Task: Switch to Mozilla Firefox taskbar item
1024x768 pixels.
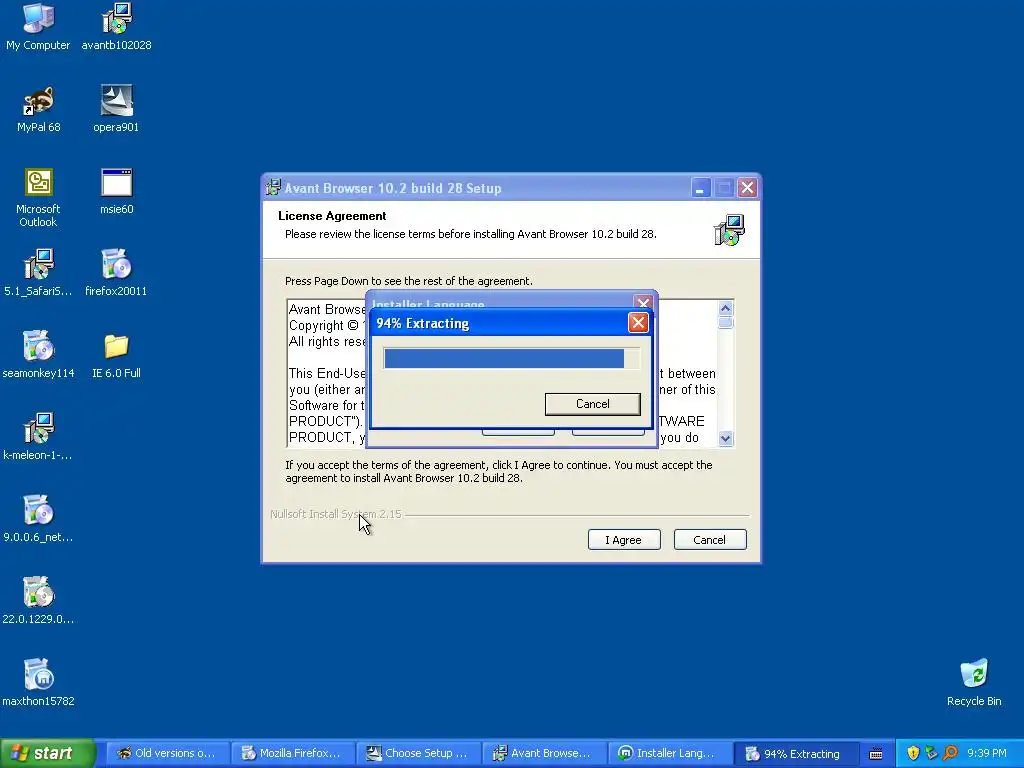Action: click(293, 753)
